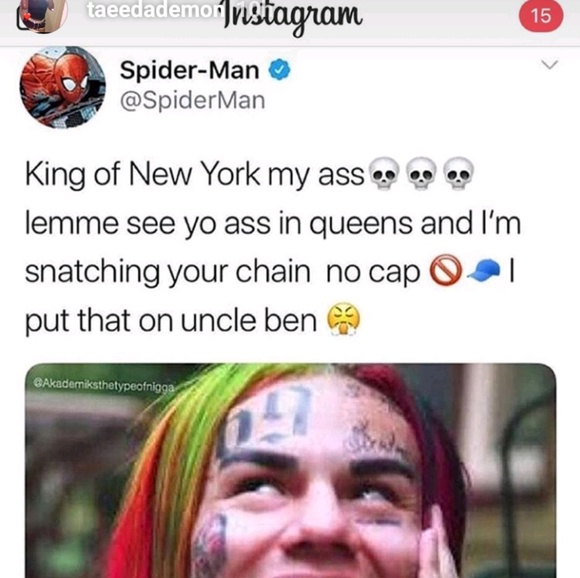This screenshot has width=580, height=578.
Task: Click the middle skull emoji
Action: 421,173
